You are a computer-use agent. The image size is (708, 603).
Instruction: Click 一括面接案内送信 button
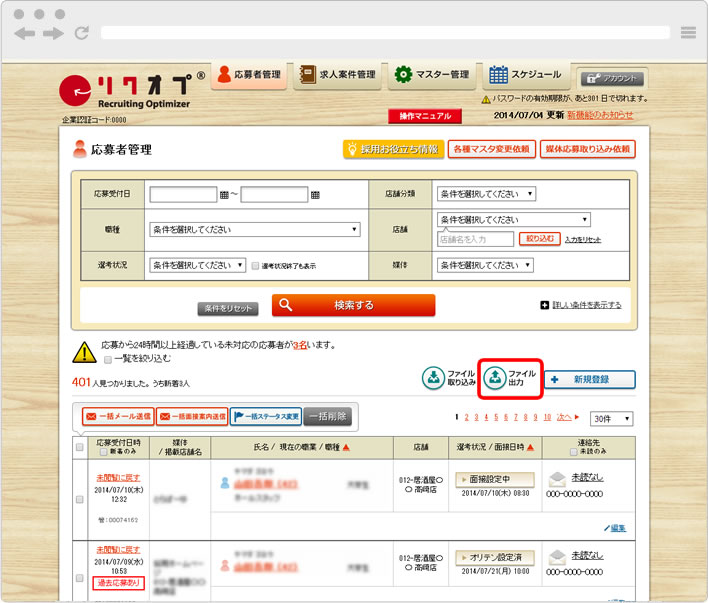(x=192, y=416)
